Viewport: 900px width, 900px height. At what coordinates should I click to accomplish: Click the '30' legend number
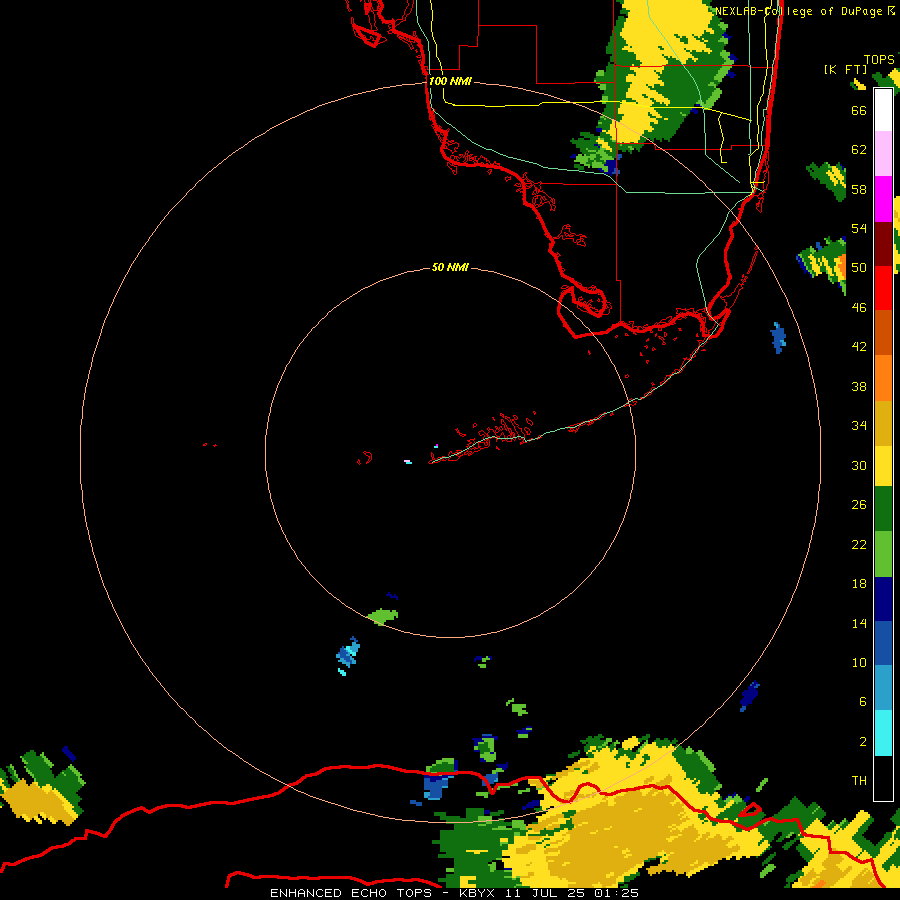(859, 465)
